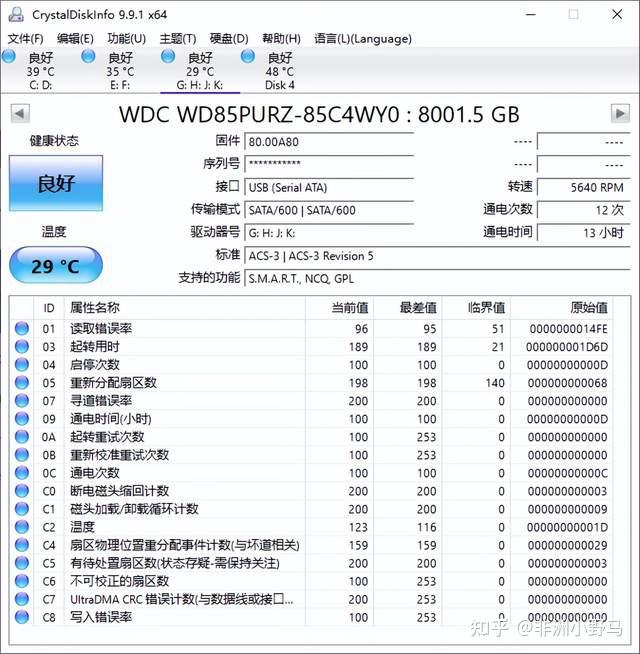Click the status orb of attribute C2 温度

pos(22,527)
